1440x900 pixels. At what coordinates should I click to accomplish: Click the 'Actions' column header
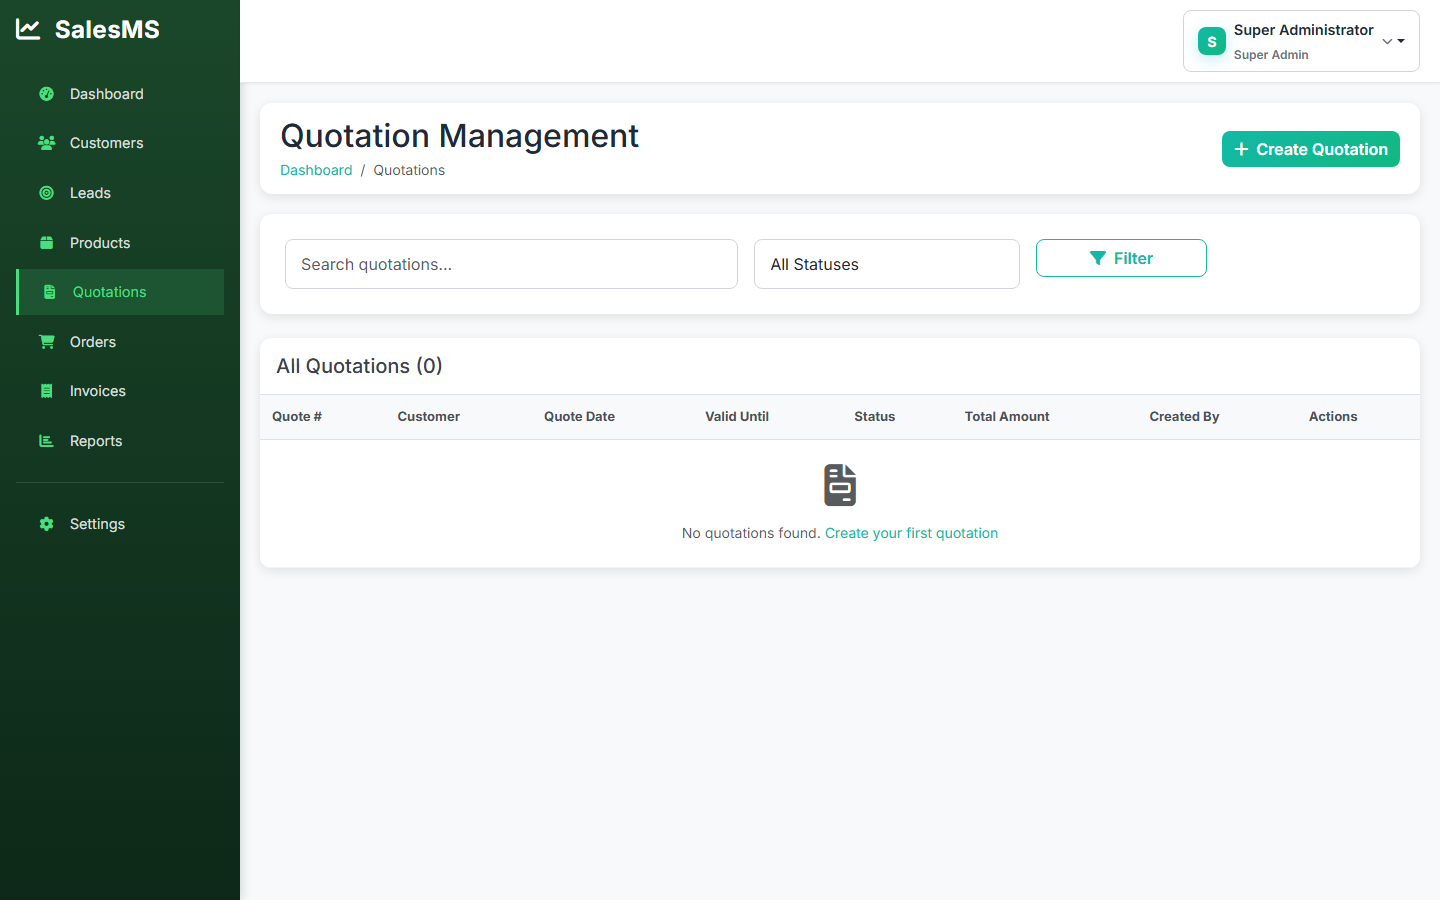coord(1333,417)
